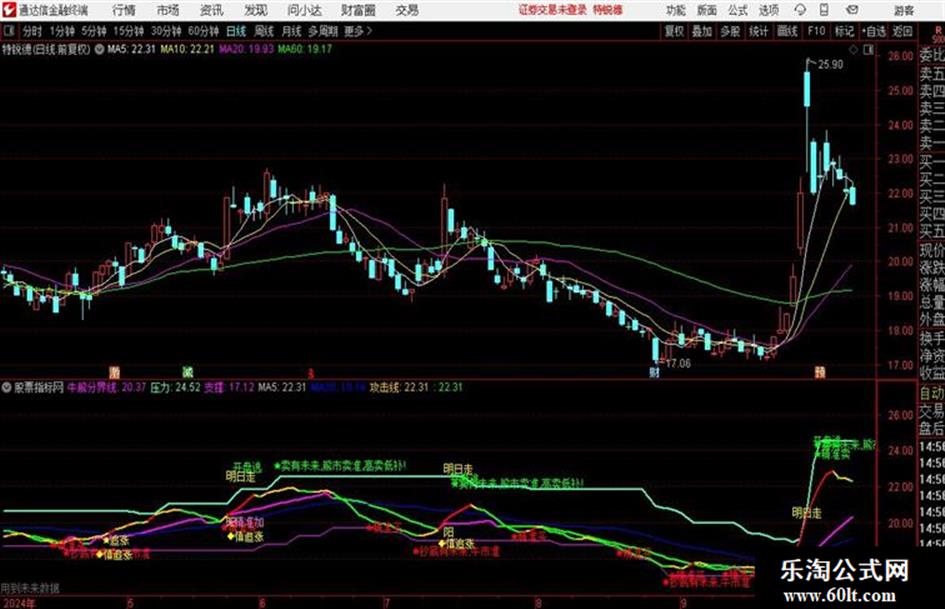Click the 25.90 high price marker
945x609 pixels.
tap(830, 65)
